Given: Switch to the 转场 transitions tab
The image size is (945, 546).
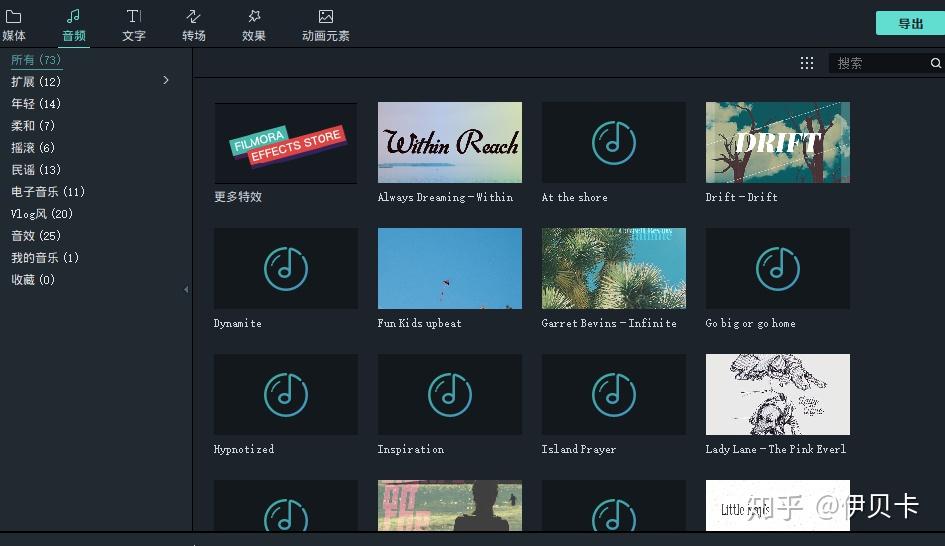Looking at the screenshot, I should pos(193,25).
